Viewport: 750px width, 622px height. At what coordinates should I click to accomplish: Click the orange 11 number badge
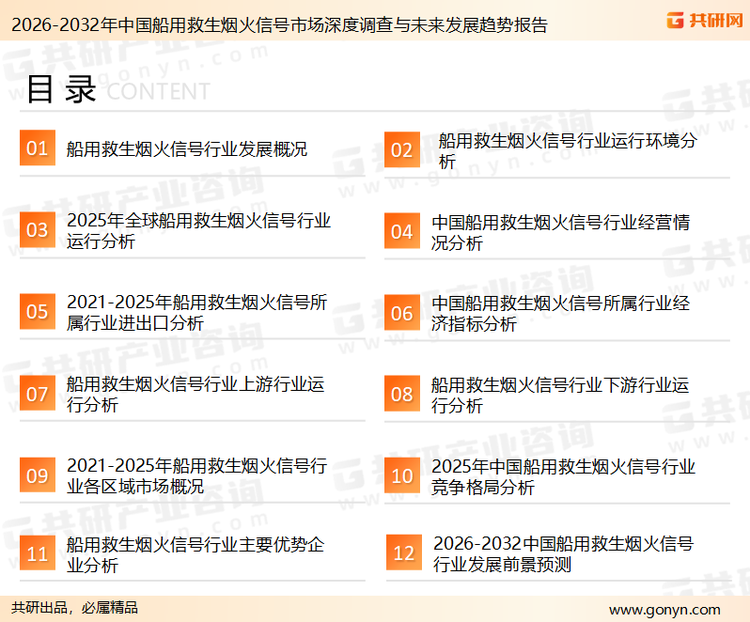coord(37,554)
